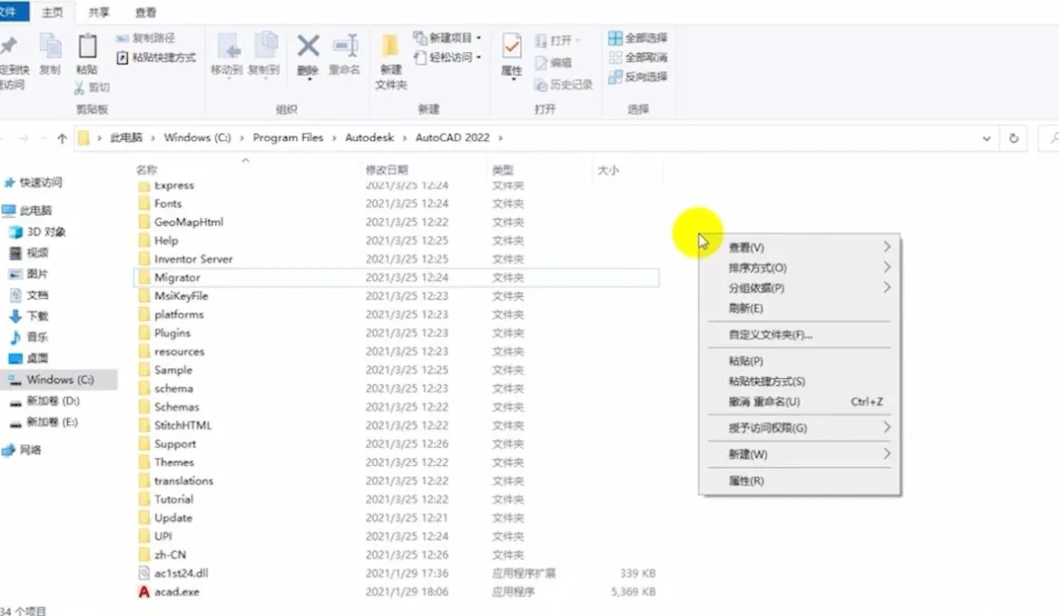Click the Edit (编辑) ribbon button

(554, 62)
